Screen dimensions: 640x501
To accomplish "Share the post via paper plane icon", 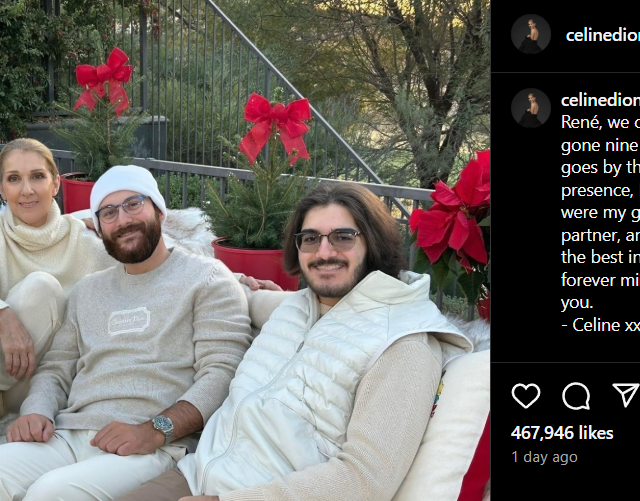I will pyautogui.click(x=626, y=394).
